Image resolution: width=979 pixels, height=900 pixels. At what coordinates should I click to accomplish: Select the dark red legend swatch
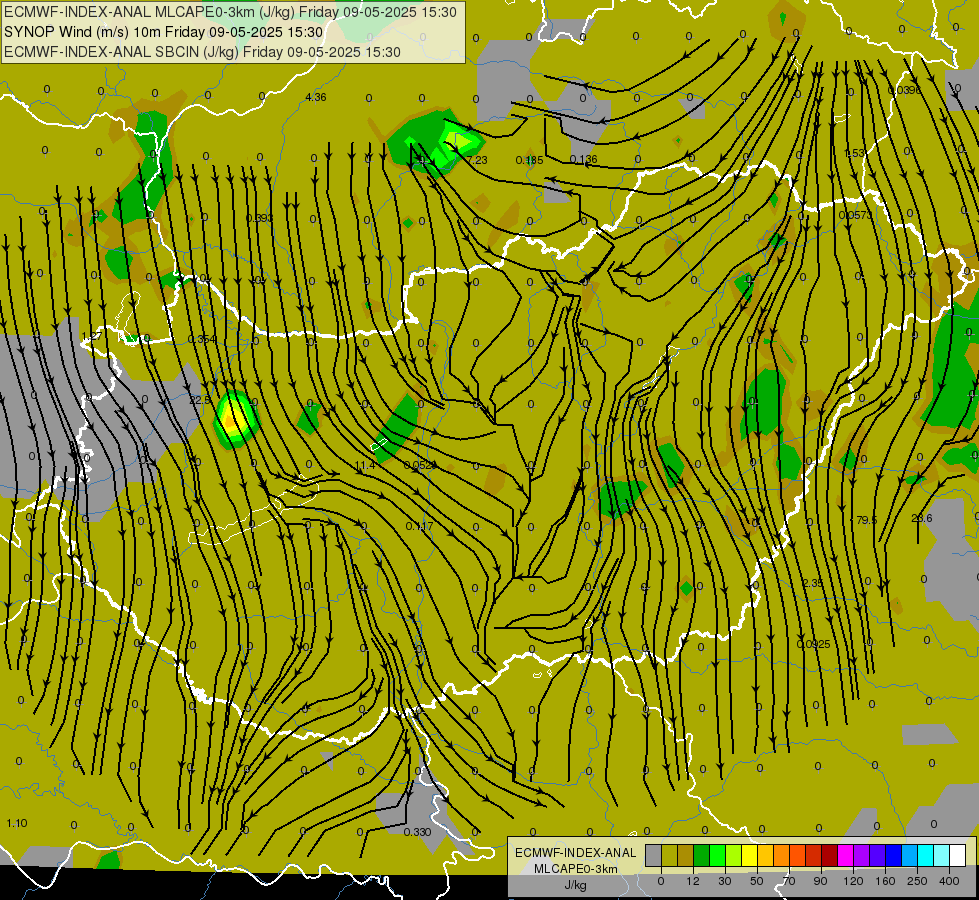(x=830, y=856)
